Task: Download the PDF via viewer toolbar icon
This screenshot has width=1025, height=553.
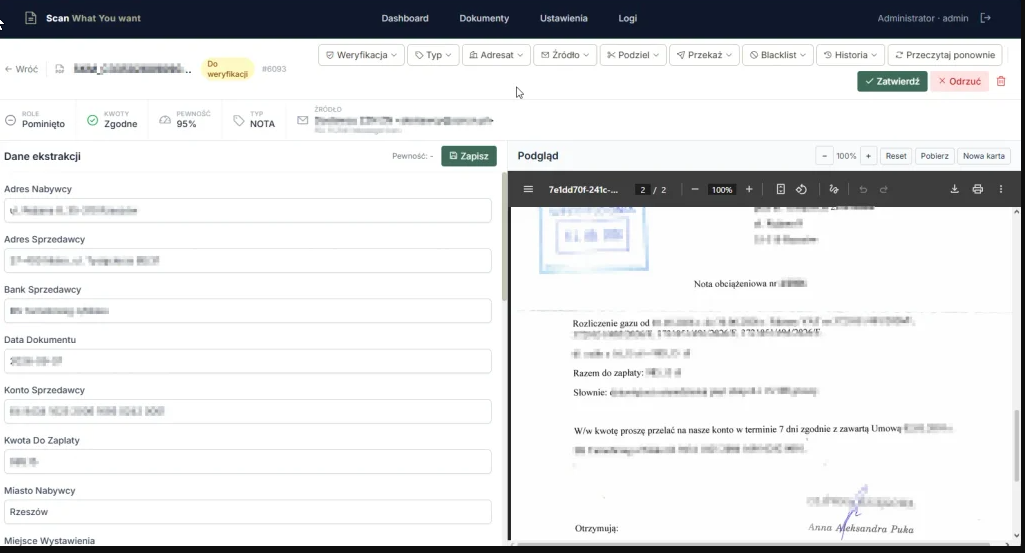Action: tap(954, 190)
